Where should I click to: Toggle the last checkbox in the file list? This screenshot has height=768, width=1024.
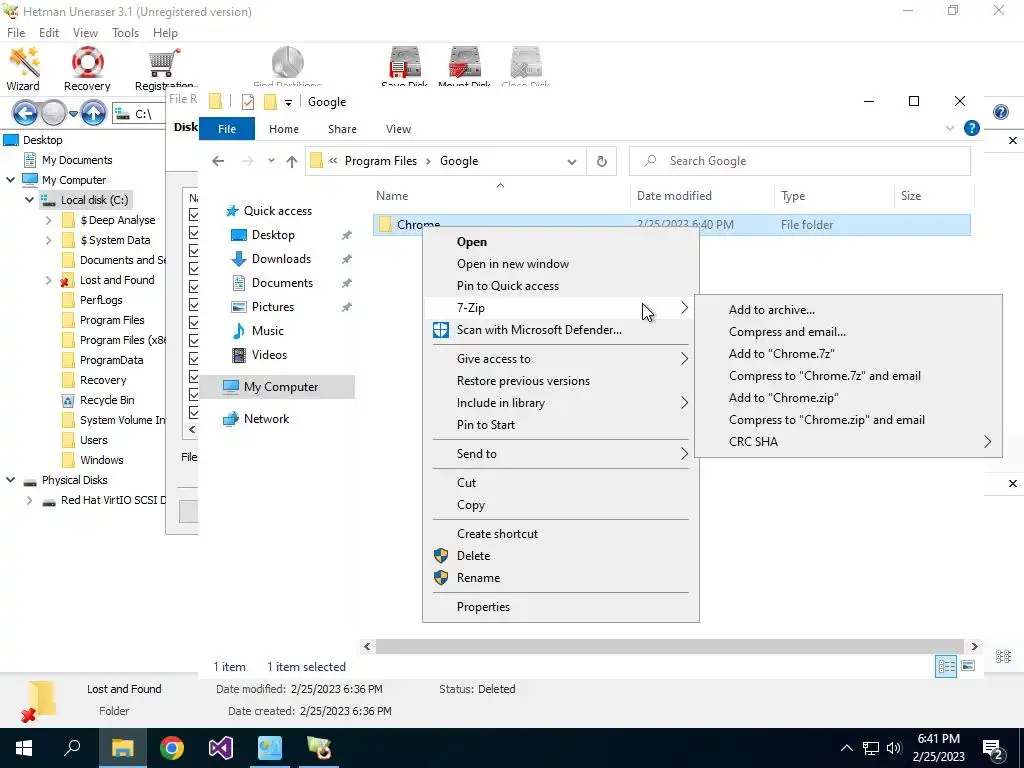tap(193, 412)
